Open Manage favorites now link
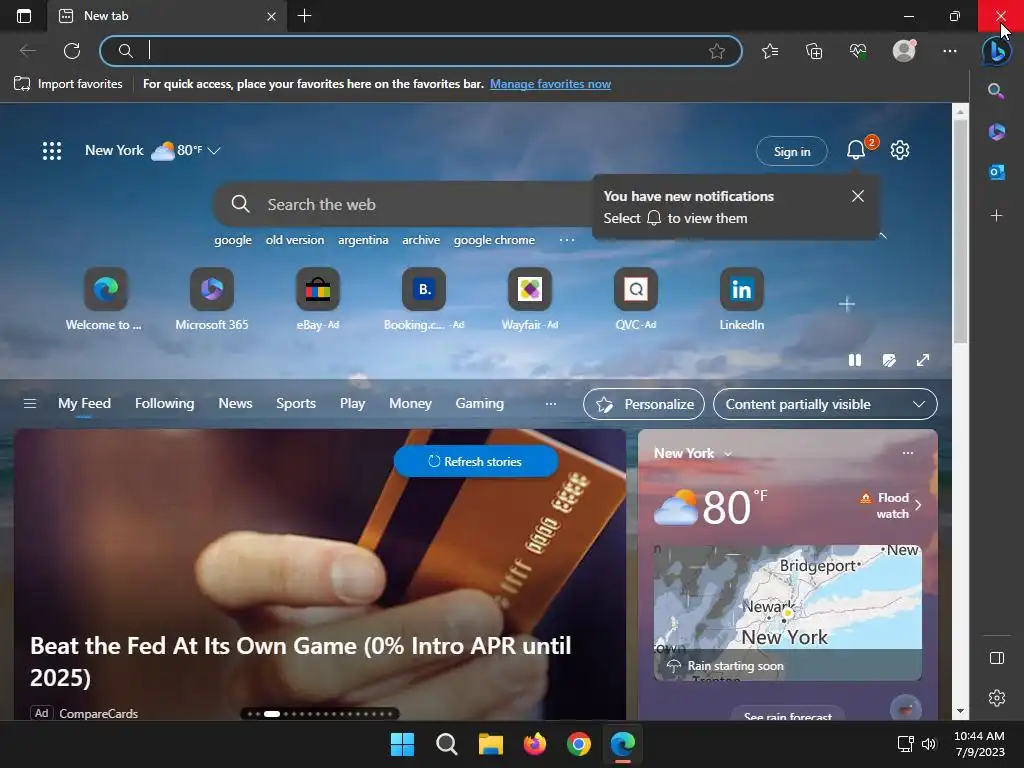Image resolution: width=1024 pixels, height=768 pixels. click(551, 84)
